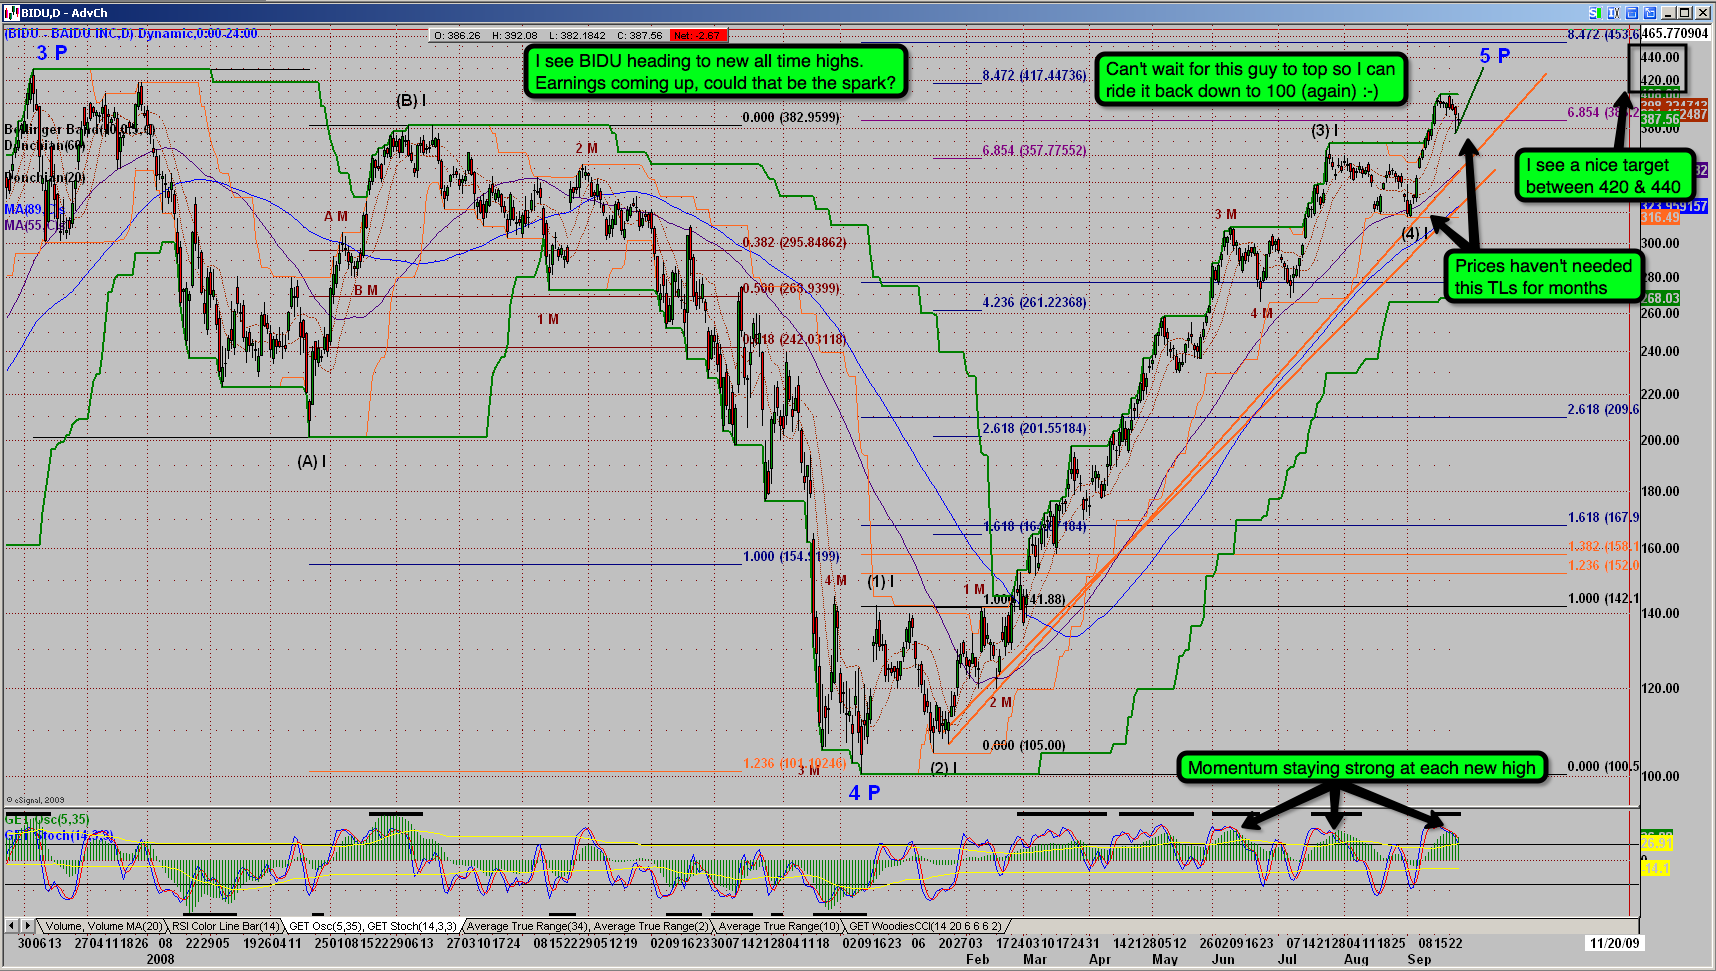
Task: Click the Sep month label on time axis
Action: pyautogui.click(x=1419, y=959)
